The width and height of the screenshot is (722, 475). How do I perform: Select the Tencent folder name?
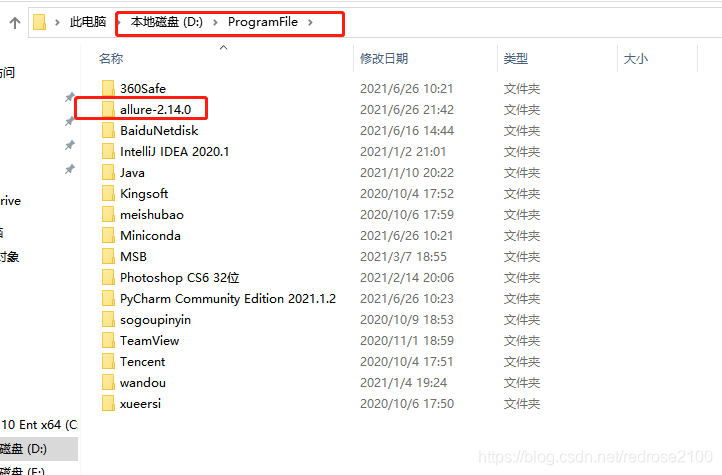click(x=143, y=362)
